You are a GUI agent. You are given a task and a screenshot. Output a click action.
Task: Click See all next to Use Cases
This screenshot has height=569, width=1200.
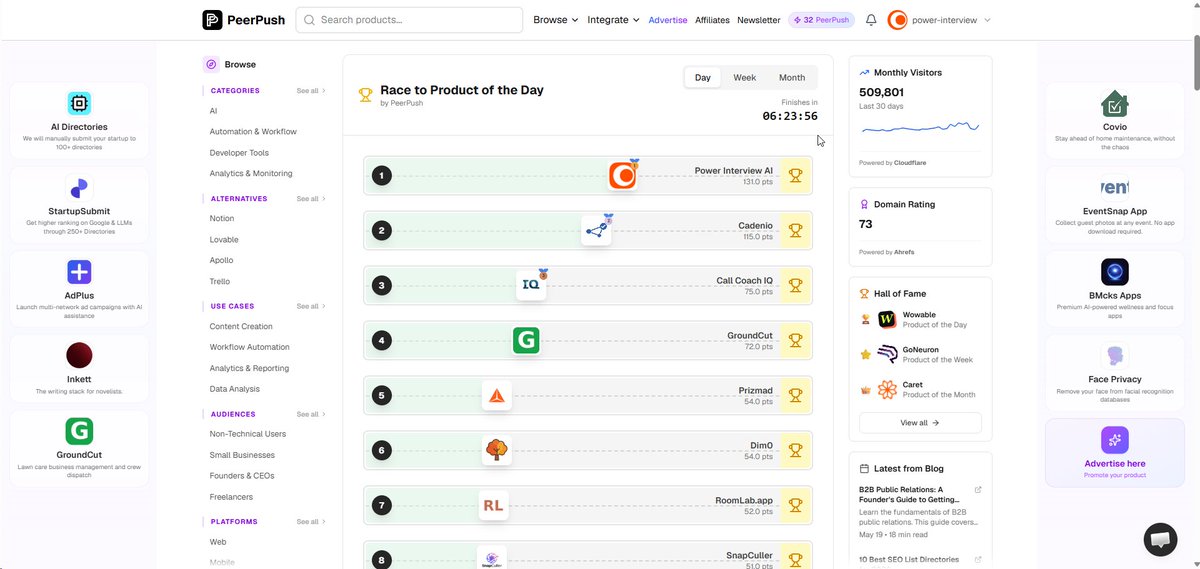(x=311, y=306)
